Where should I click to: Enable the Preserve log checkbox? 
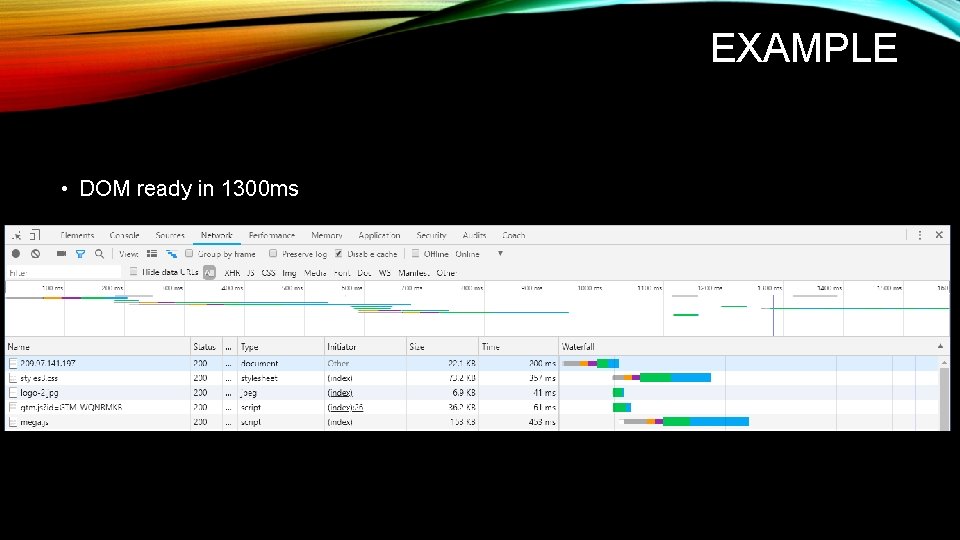click(x=273, y=253)
